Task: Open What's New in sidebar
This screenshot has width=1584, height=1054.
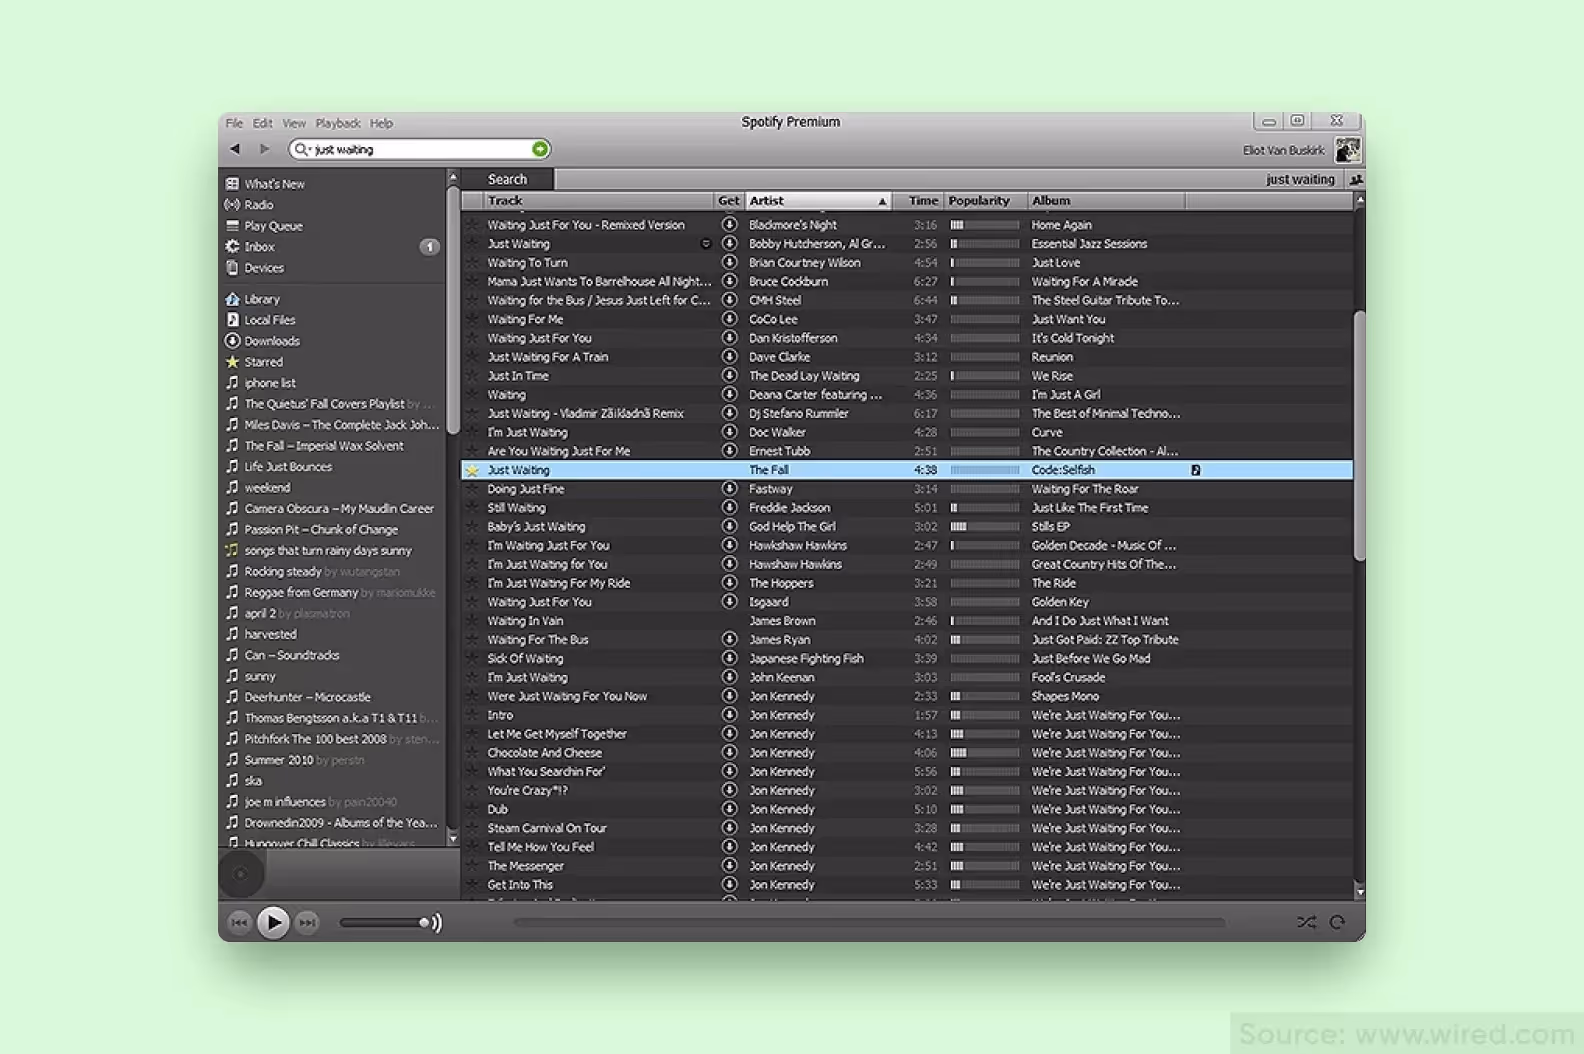Action: click(x=274, y=184)
